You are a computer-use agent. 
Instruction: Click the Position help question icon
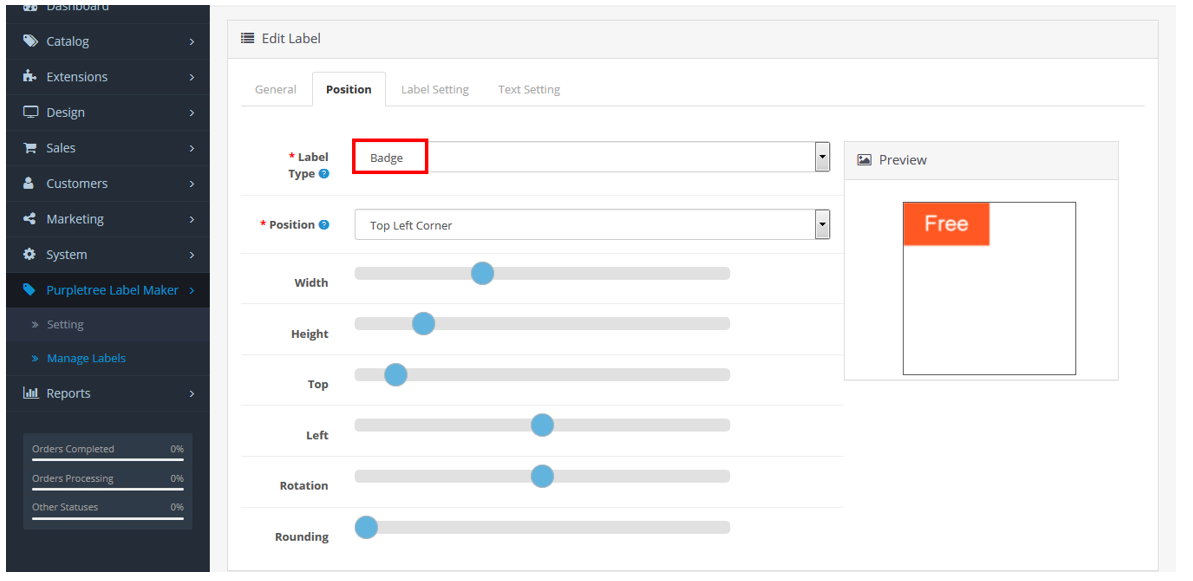(324, 225)
